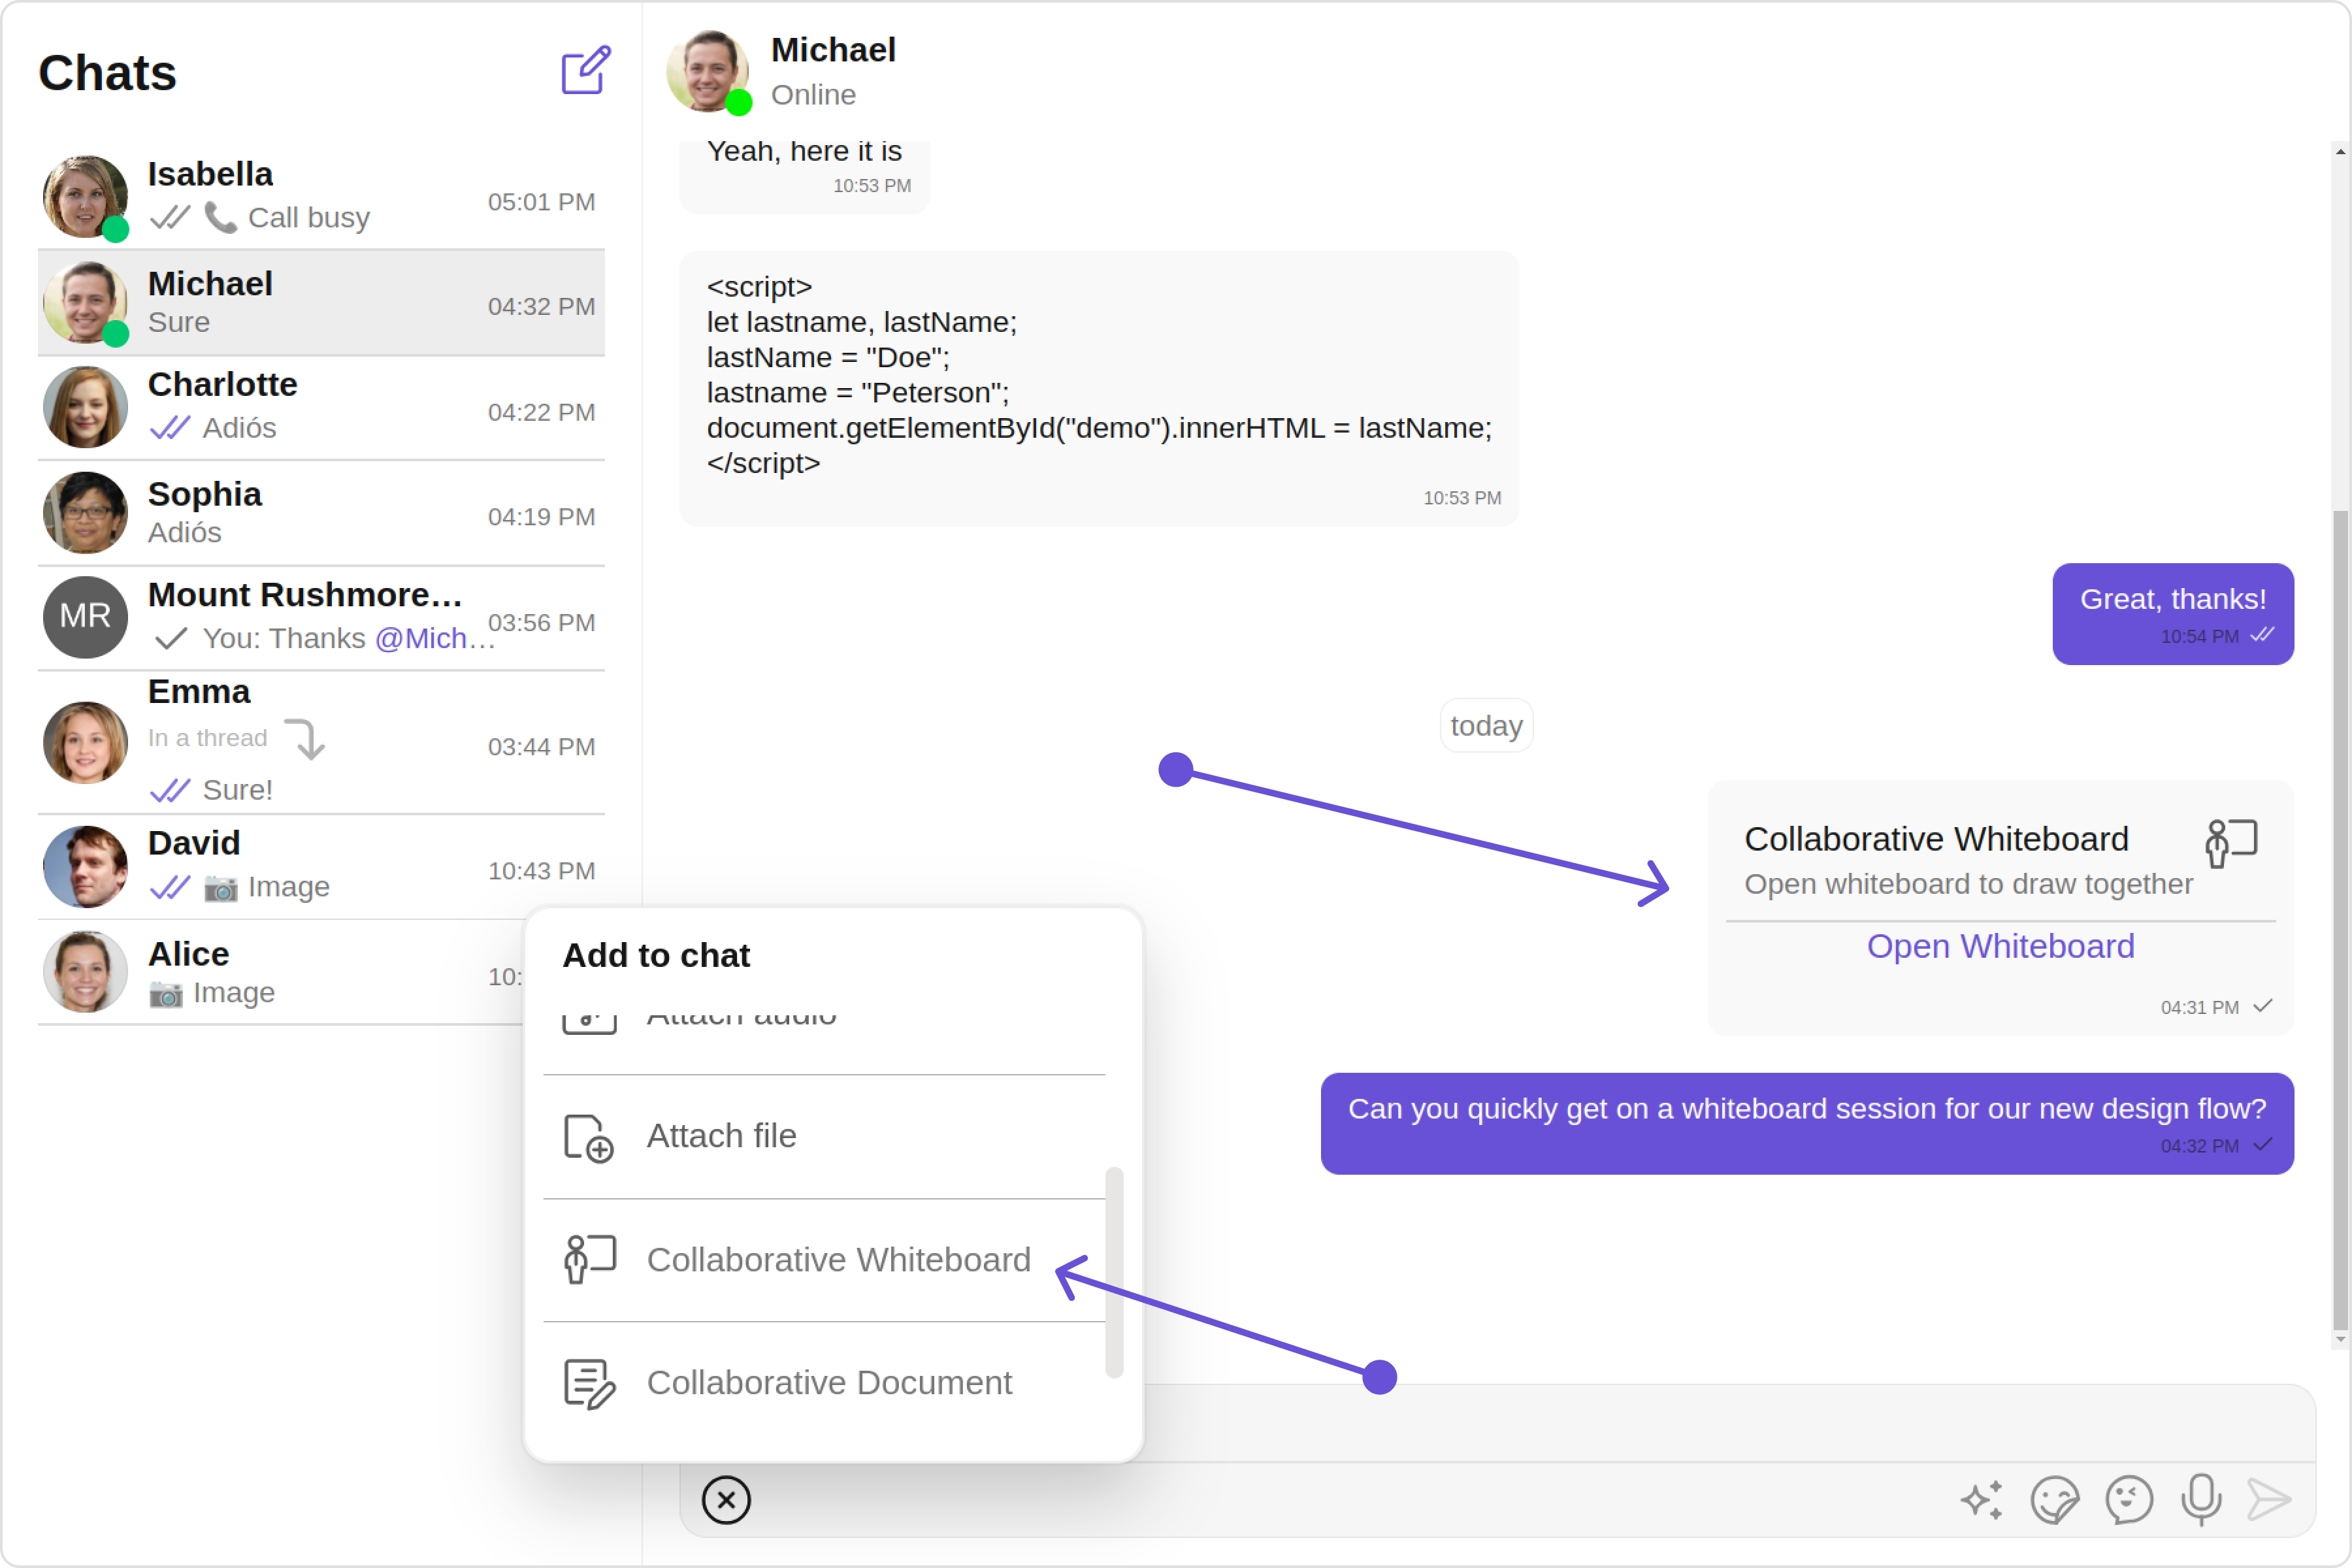The image size is (2352, 1568).
Task: Open the sticker picker icon
Action: tap(2054, 1499)
